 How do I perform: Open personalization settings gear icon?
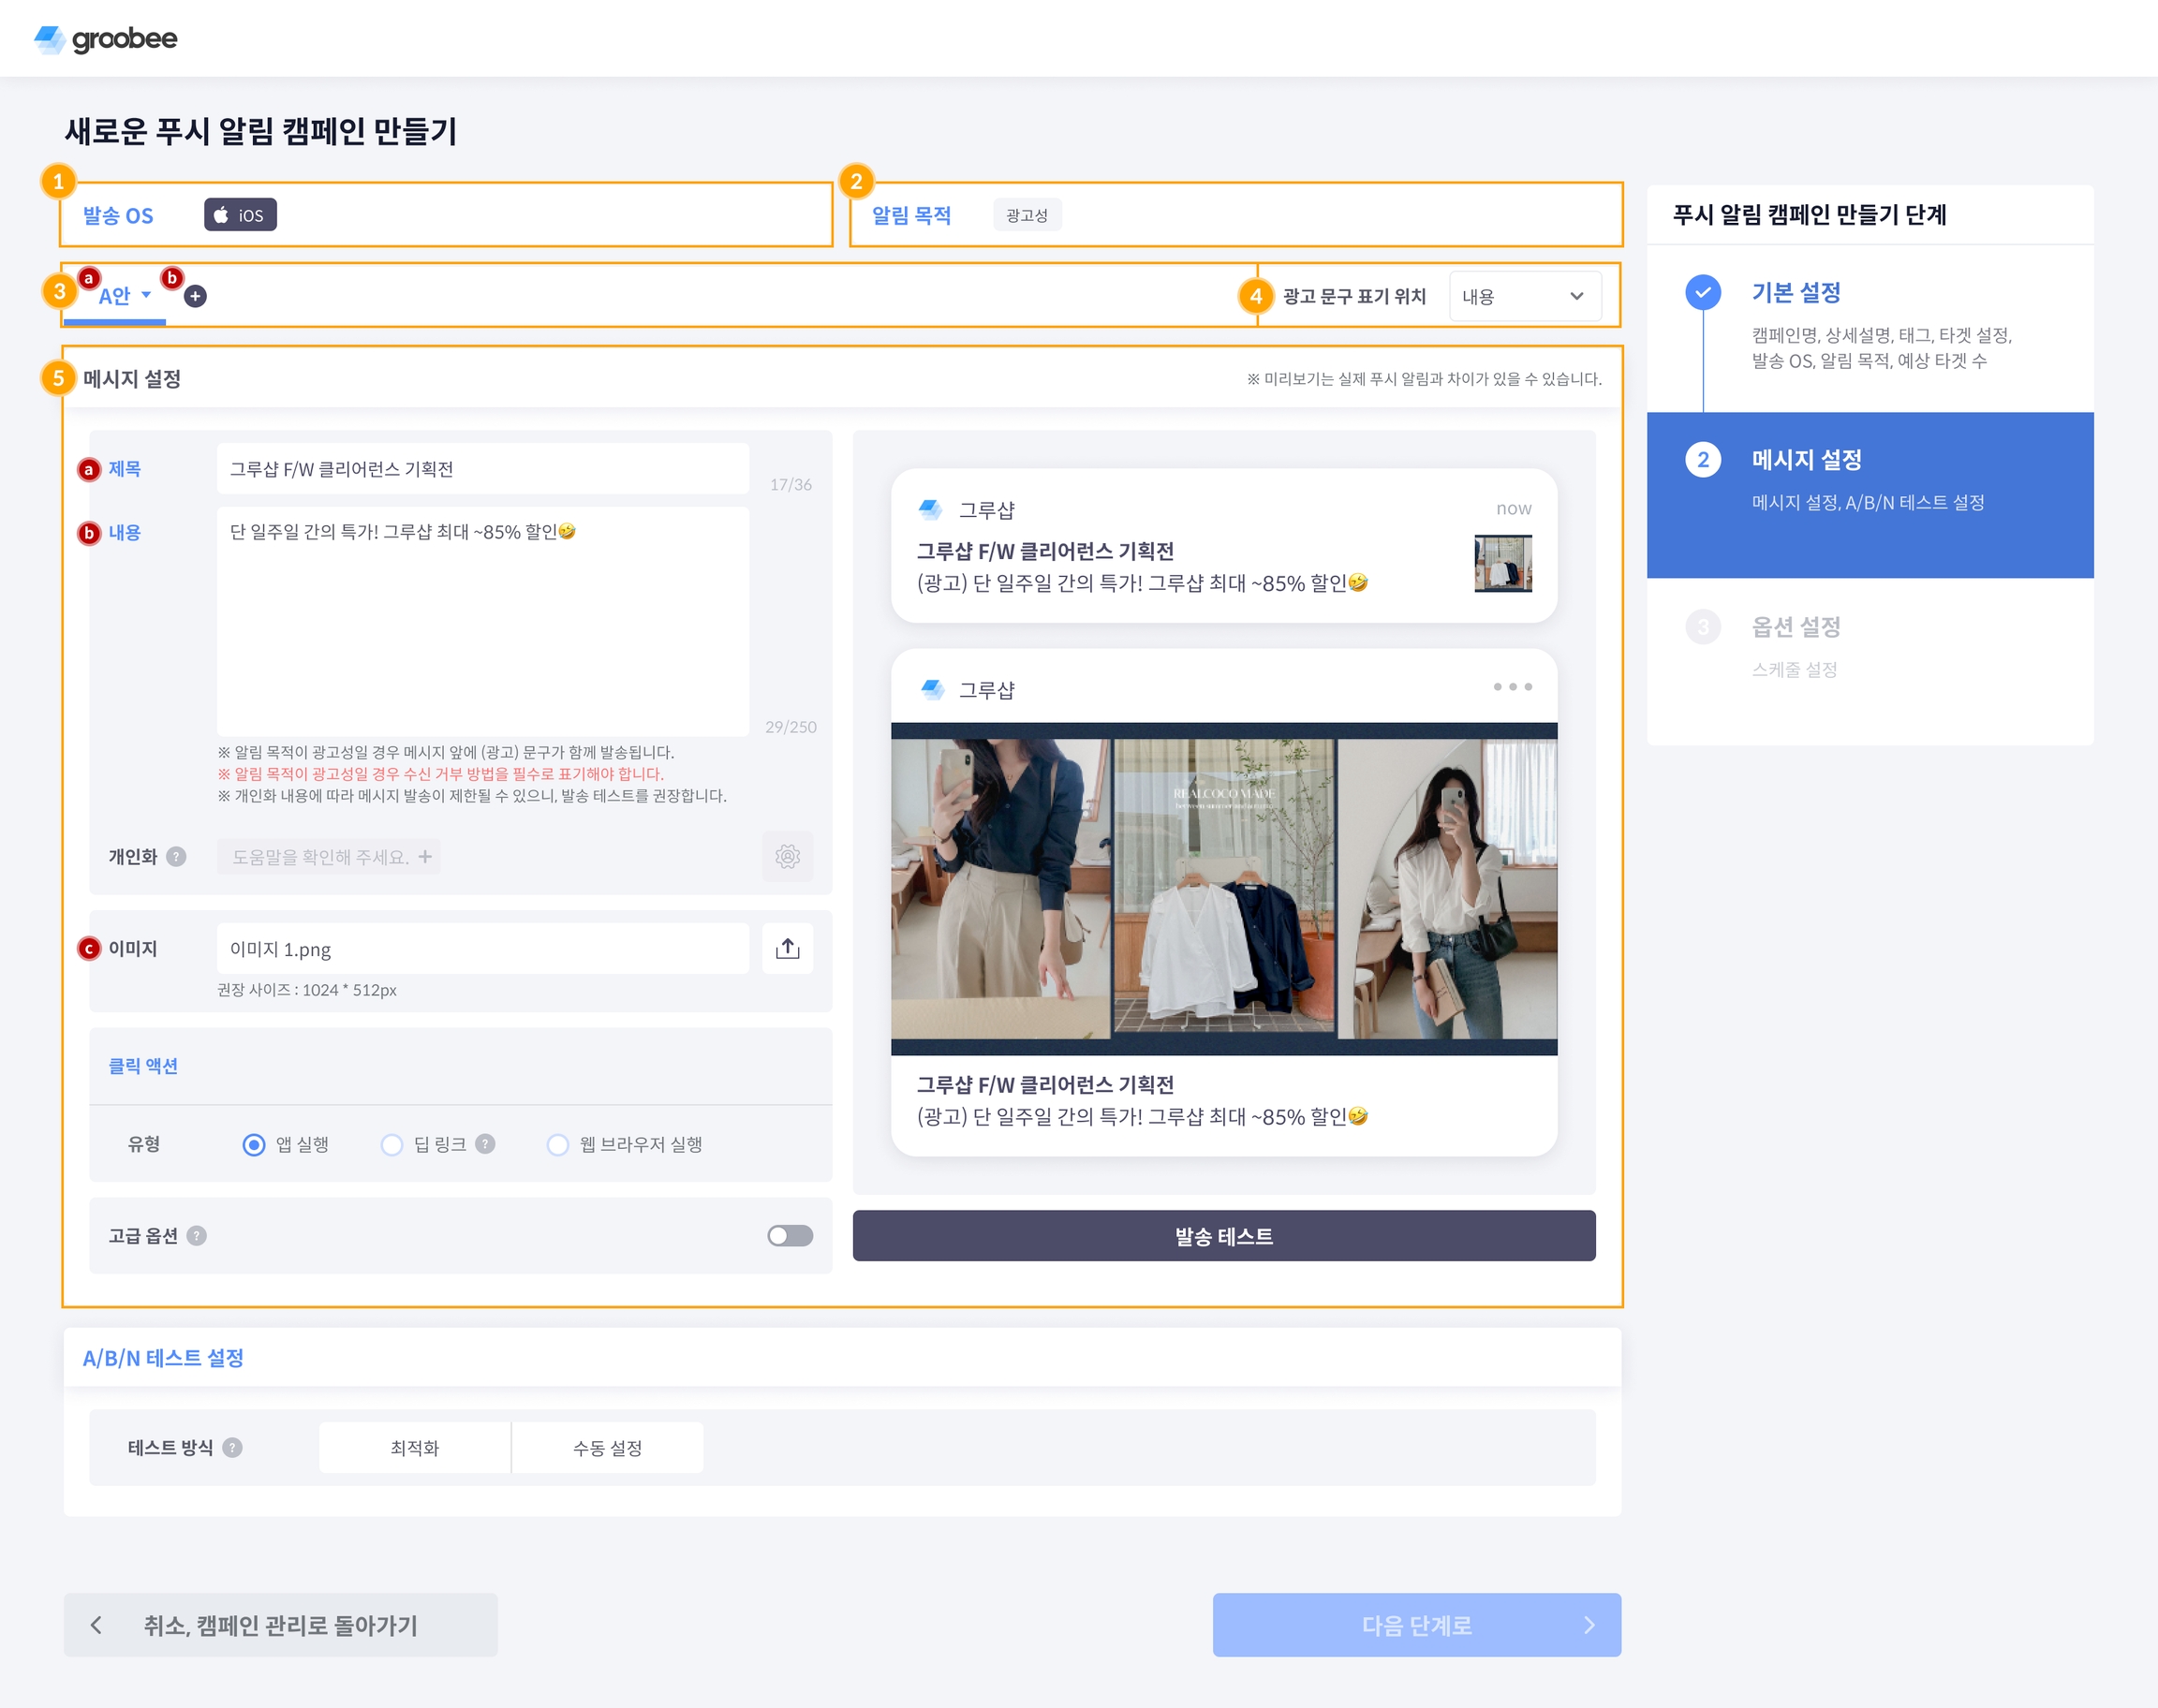(x=787, y=856)
